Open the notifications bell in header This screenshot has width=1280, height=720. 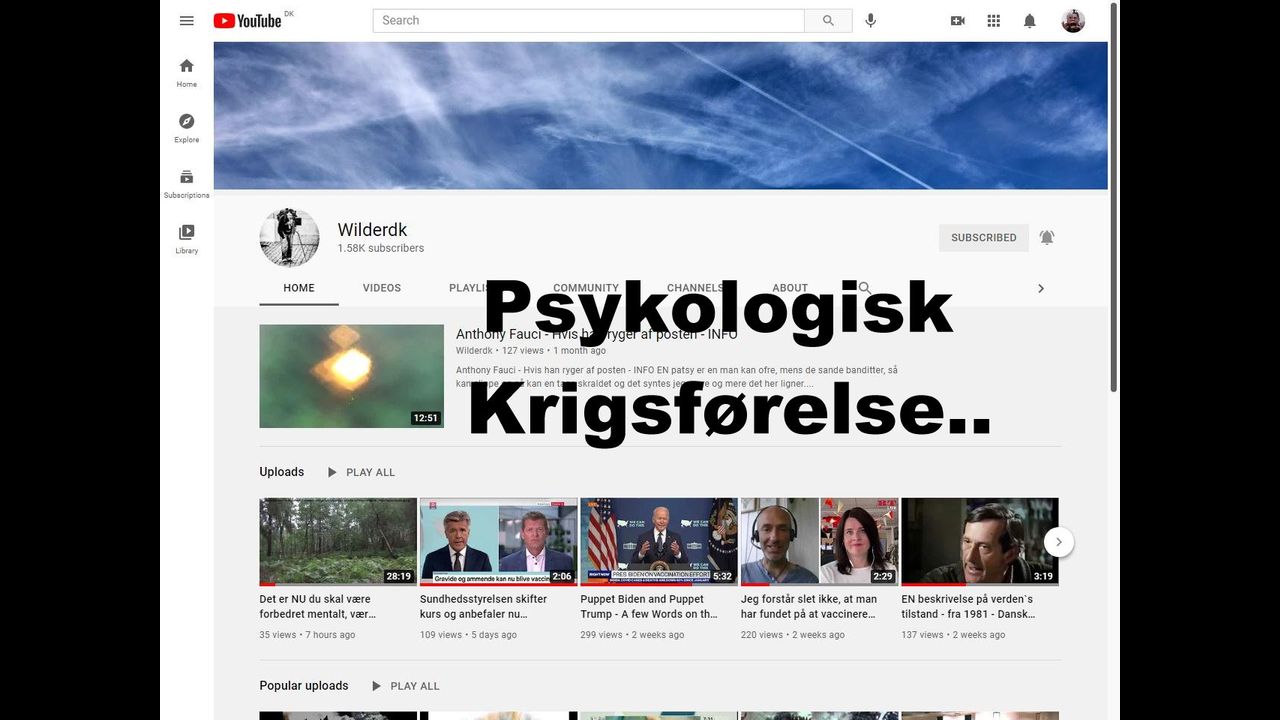pos(1029,20)
